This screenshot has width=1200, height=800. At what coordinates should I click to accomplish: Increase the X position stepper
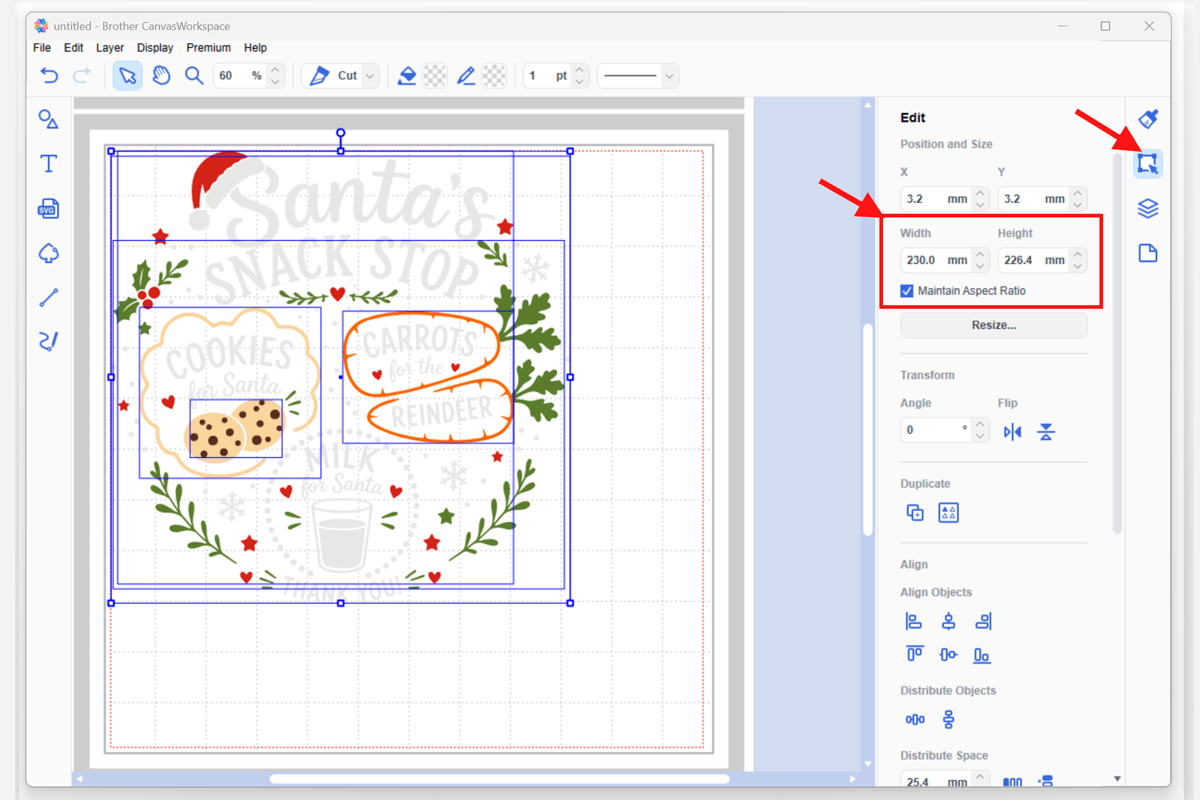(x=980, y=194)
